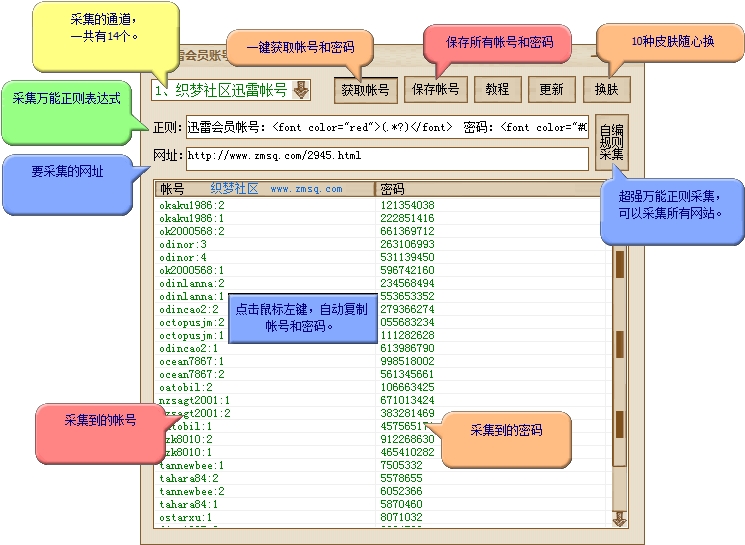Select account row odinor:3
The width and height of the screenshot is (745, 545).
coord(183,244)
